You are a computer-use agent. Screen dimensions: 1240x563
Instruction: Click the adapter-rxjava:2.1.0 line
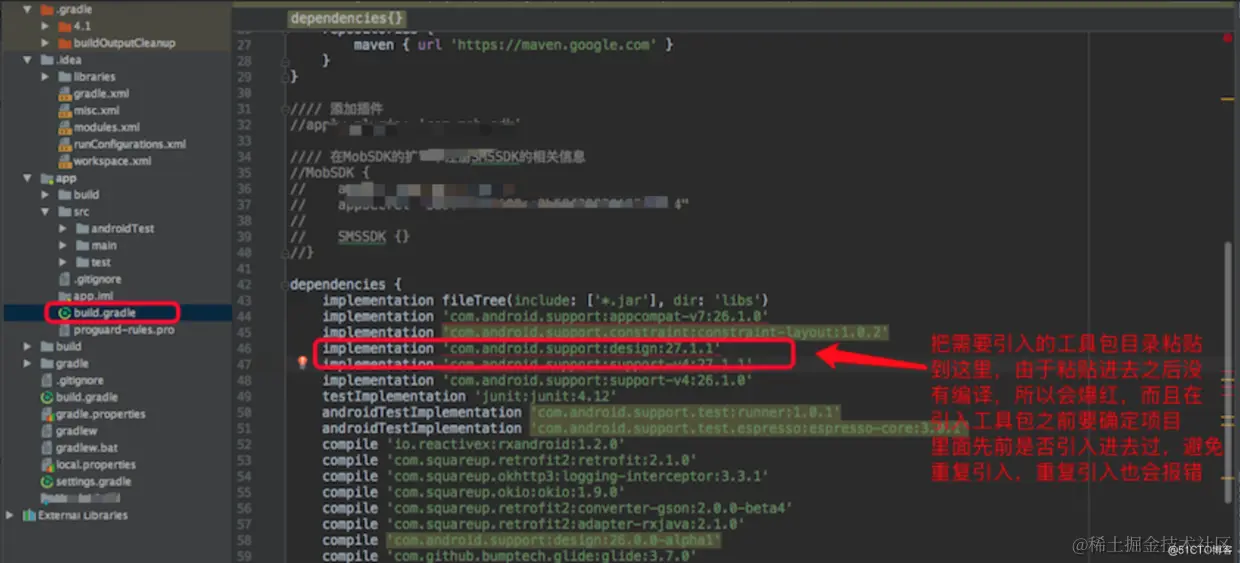coord(533,524)
